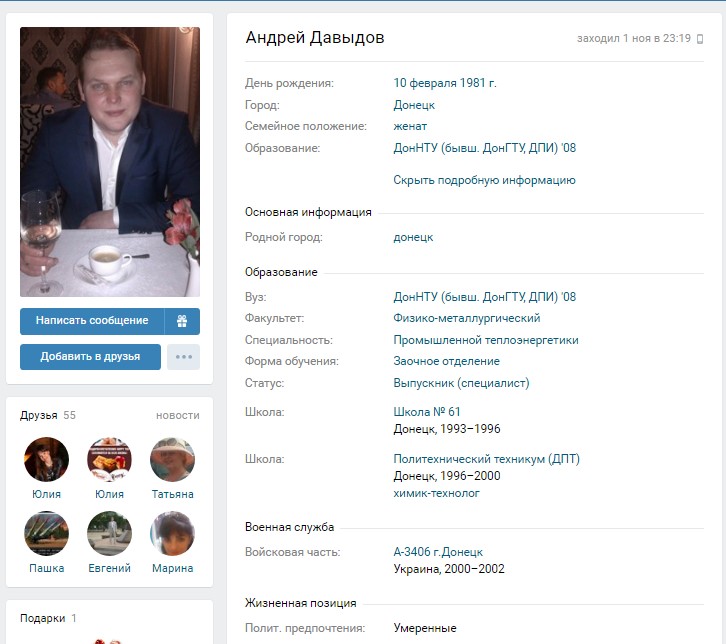This screenshot has width=726, height=644.
Task: Click the city Донецк link
Action: pyautogui.click(x=414, y=105)
